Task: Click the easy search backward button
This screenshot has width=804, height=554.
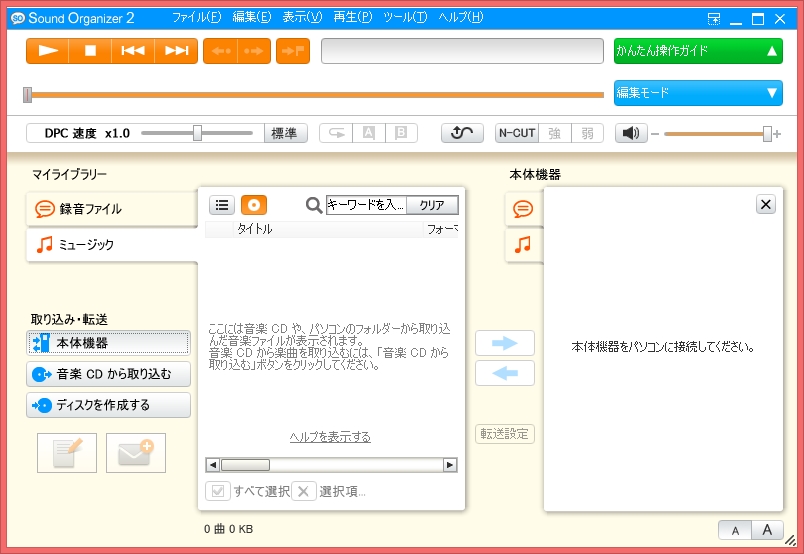Action: (x=220, y=51)
